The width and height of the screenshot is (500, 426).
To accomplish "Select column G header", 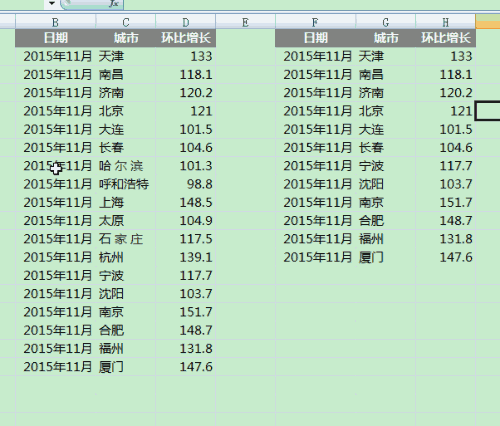I will click(386, 22).
